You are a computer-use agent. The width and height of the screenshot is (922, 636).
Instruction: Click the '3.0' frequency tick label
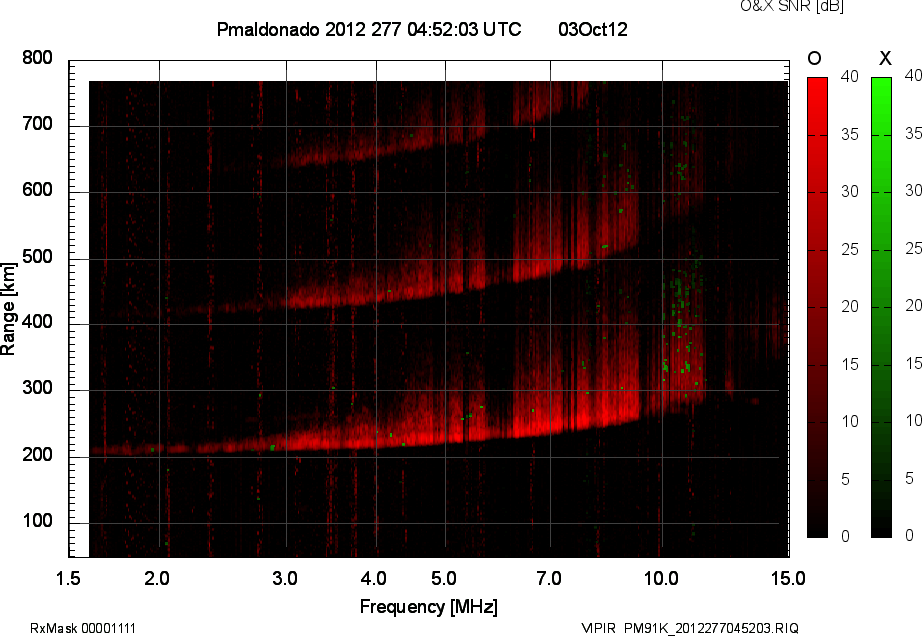pos(285,578)
